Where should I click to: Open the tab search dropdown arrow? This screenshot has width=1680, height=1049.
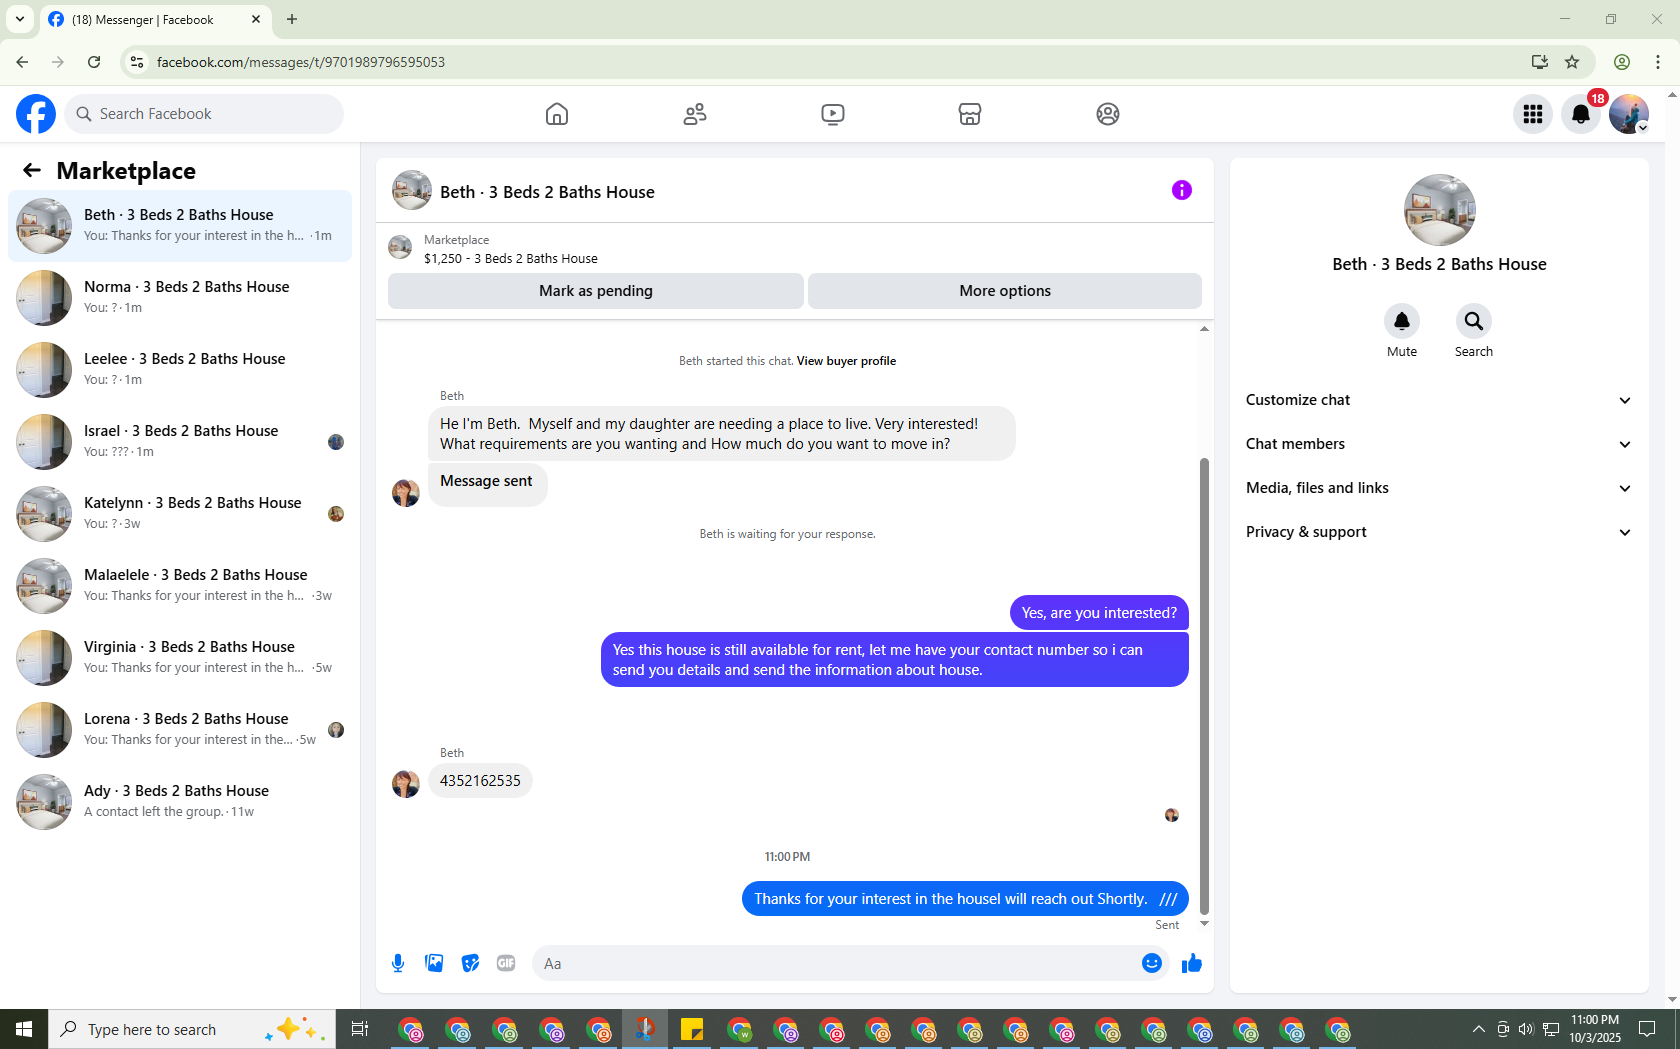[20, 19]
